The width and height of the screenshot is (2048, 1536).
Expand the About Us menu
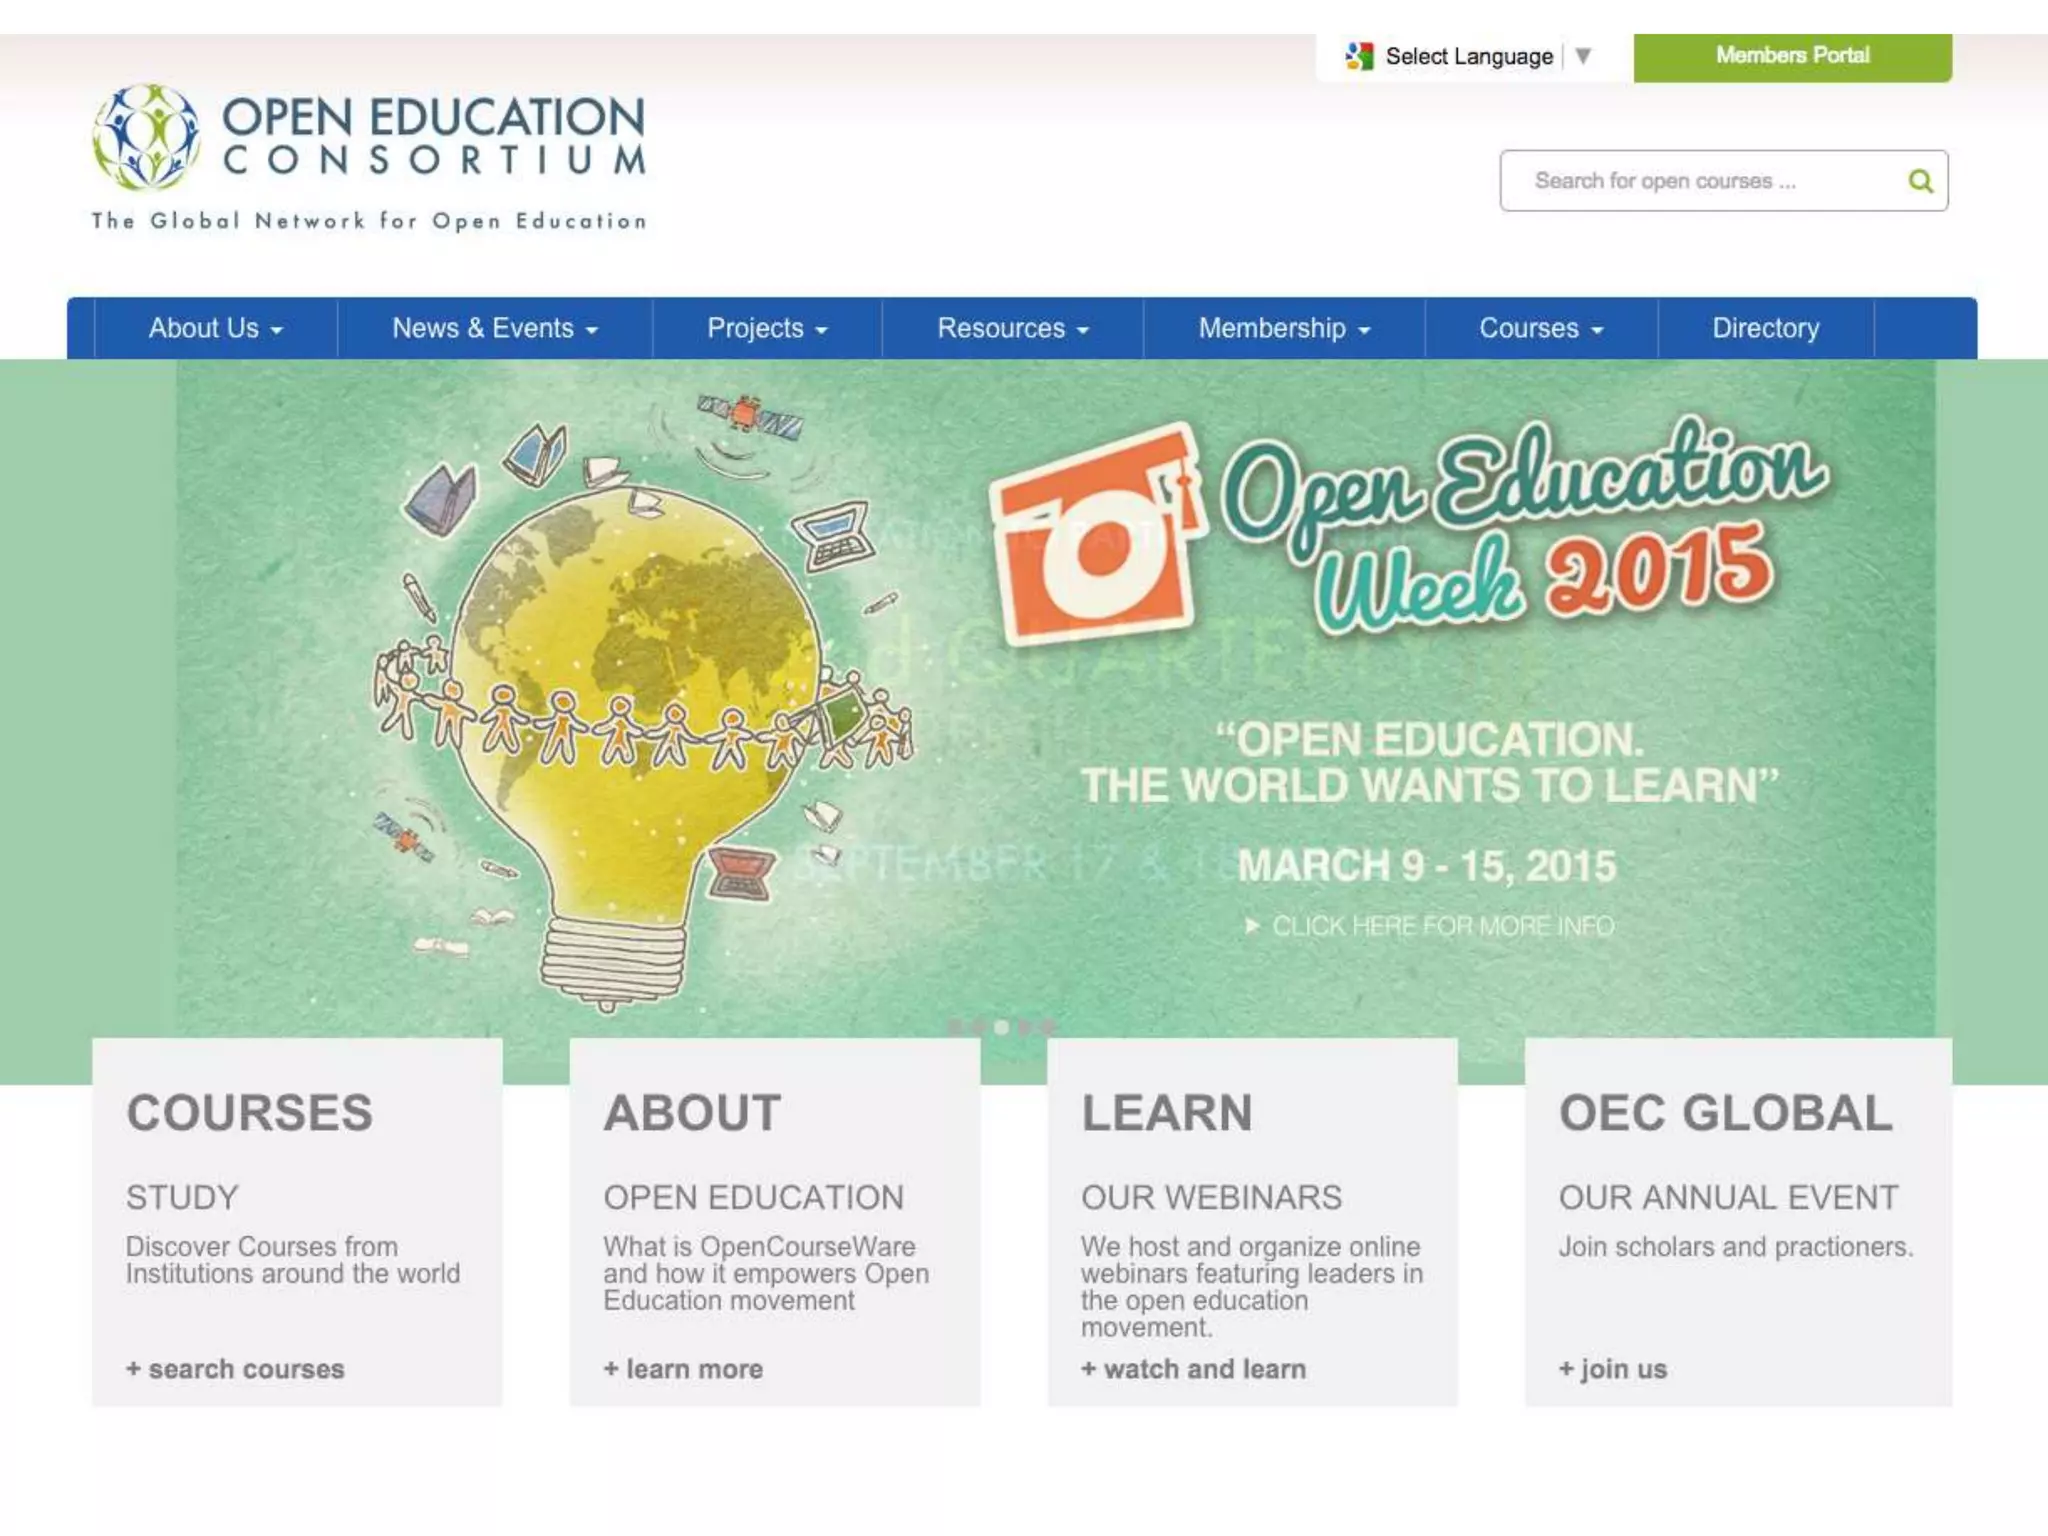click(215, 329)
